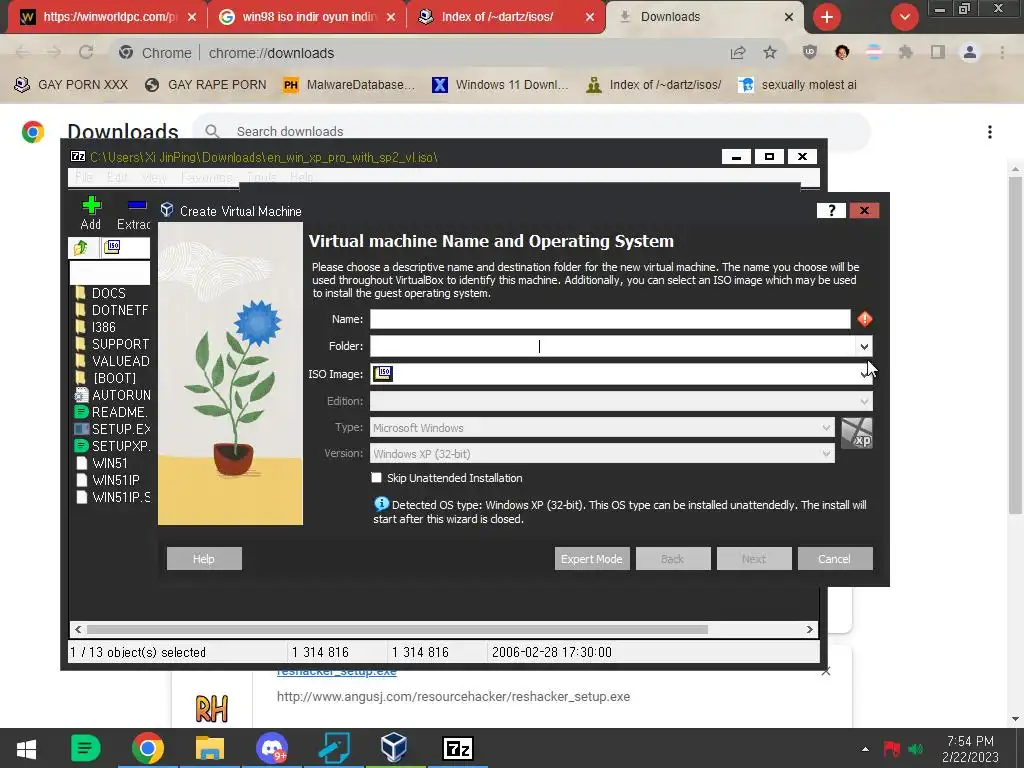Open the Index of /~dartz/isos/ bookmark
1024x768 pixels.
(x=654, y=85)
